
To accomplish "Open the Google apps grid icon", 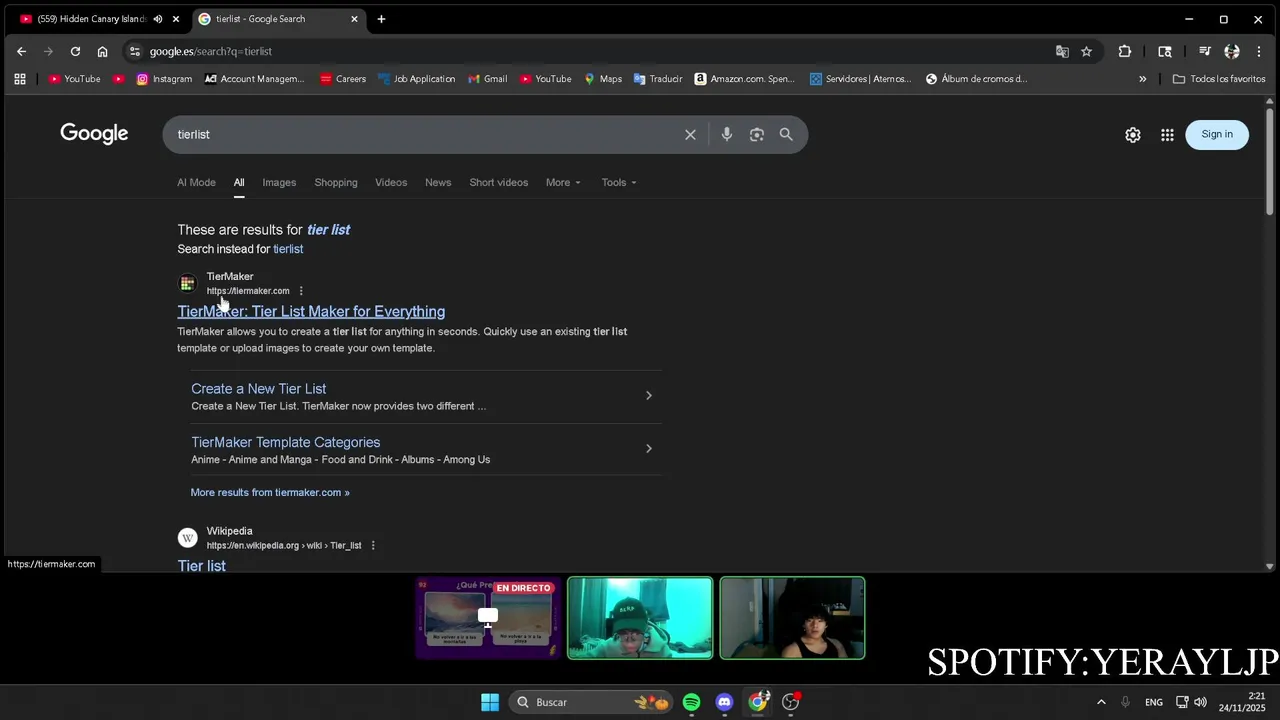I will pyautogui.click(x=1167, y=134).
